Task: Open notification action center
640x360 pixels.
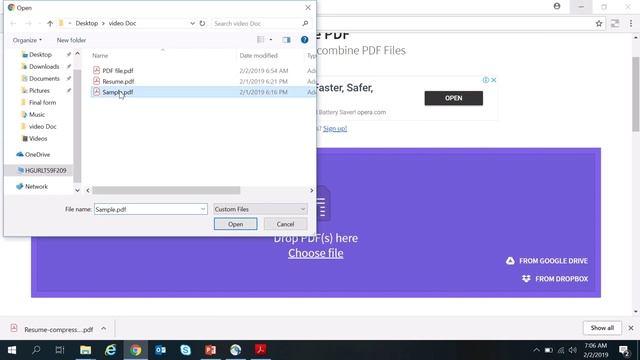Action: [624, 350]
